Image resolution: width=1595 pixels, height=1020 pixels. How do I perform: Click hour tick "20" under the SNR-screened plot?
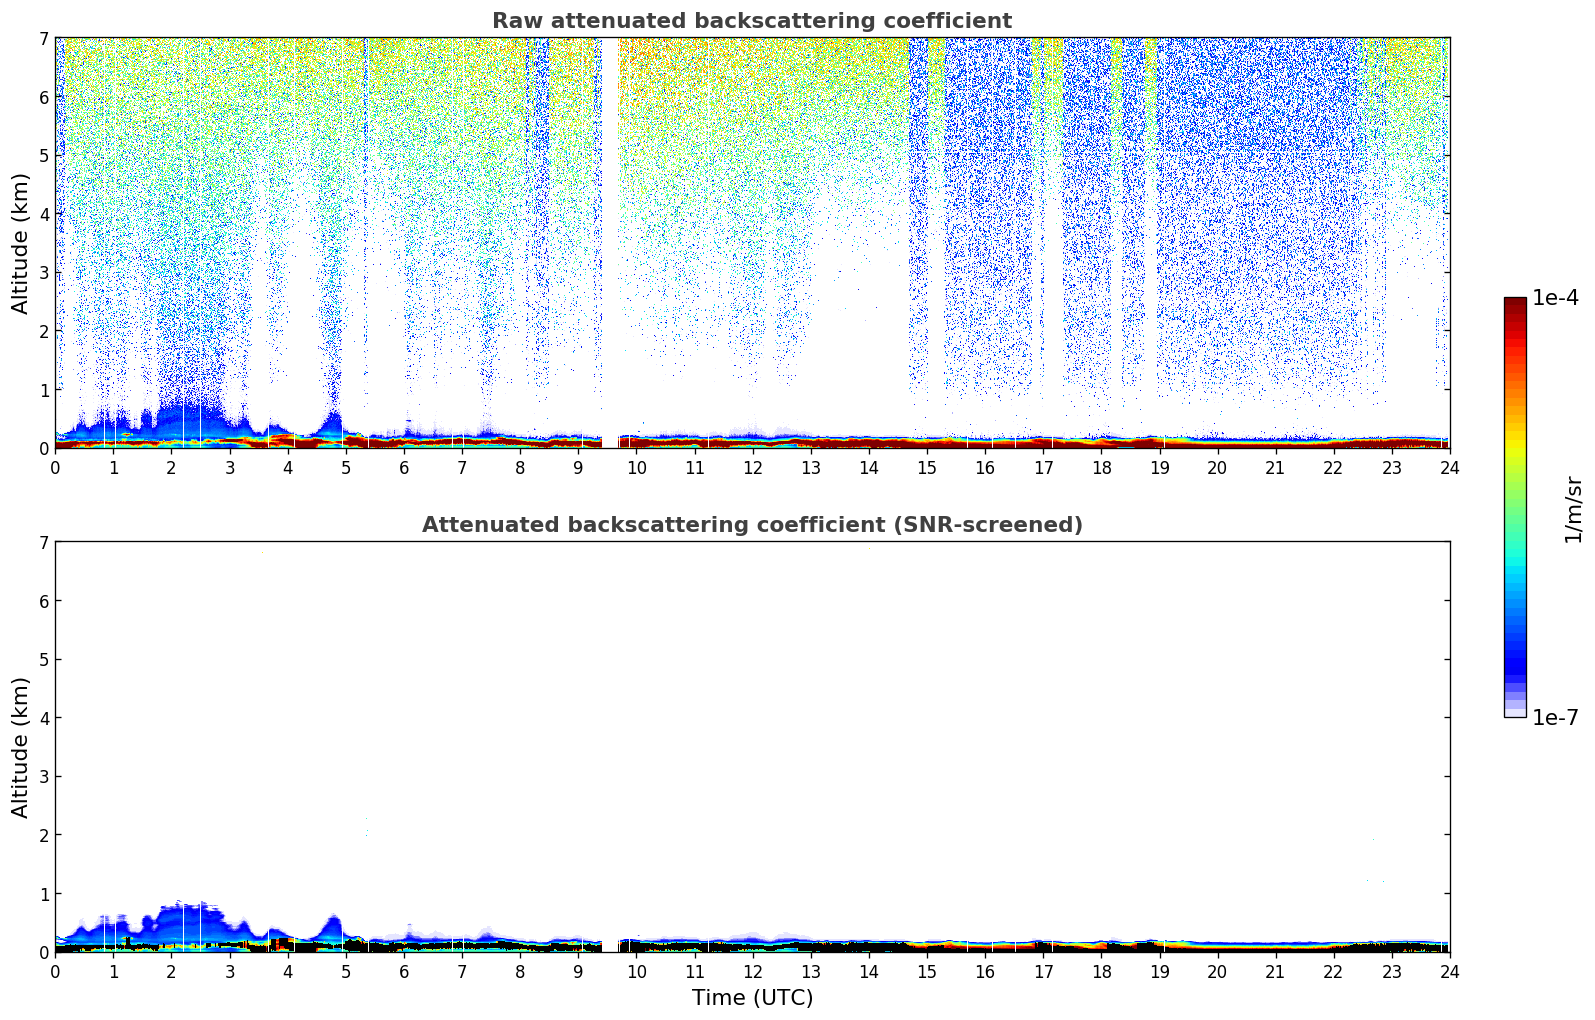1217,971
